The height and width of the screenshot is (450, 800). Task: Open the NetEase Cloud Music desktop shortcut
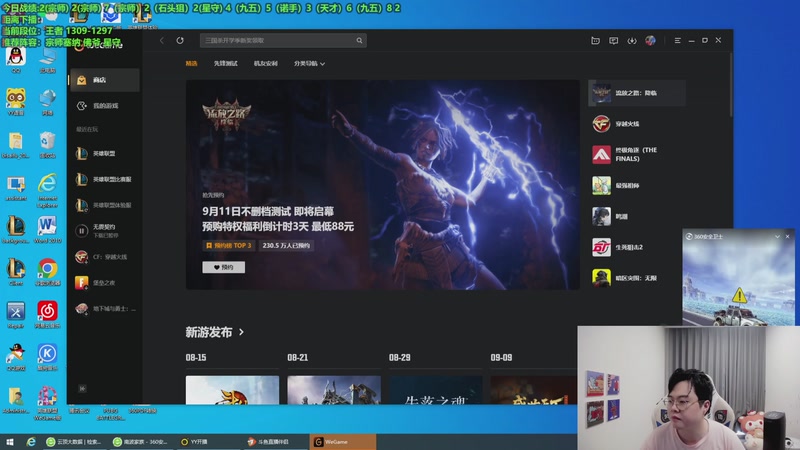47,315
